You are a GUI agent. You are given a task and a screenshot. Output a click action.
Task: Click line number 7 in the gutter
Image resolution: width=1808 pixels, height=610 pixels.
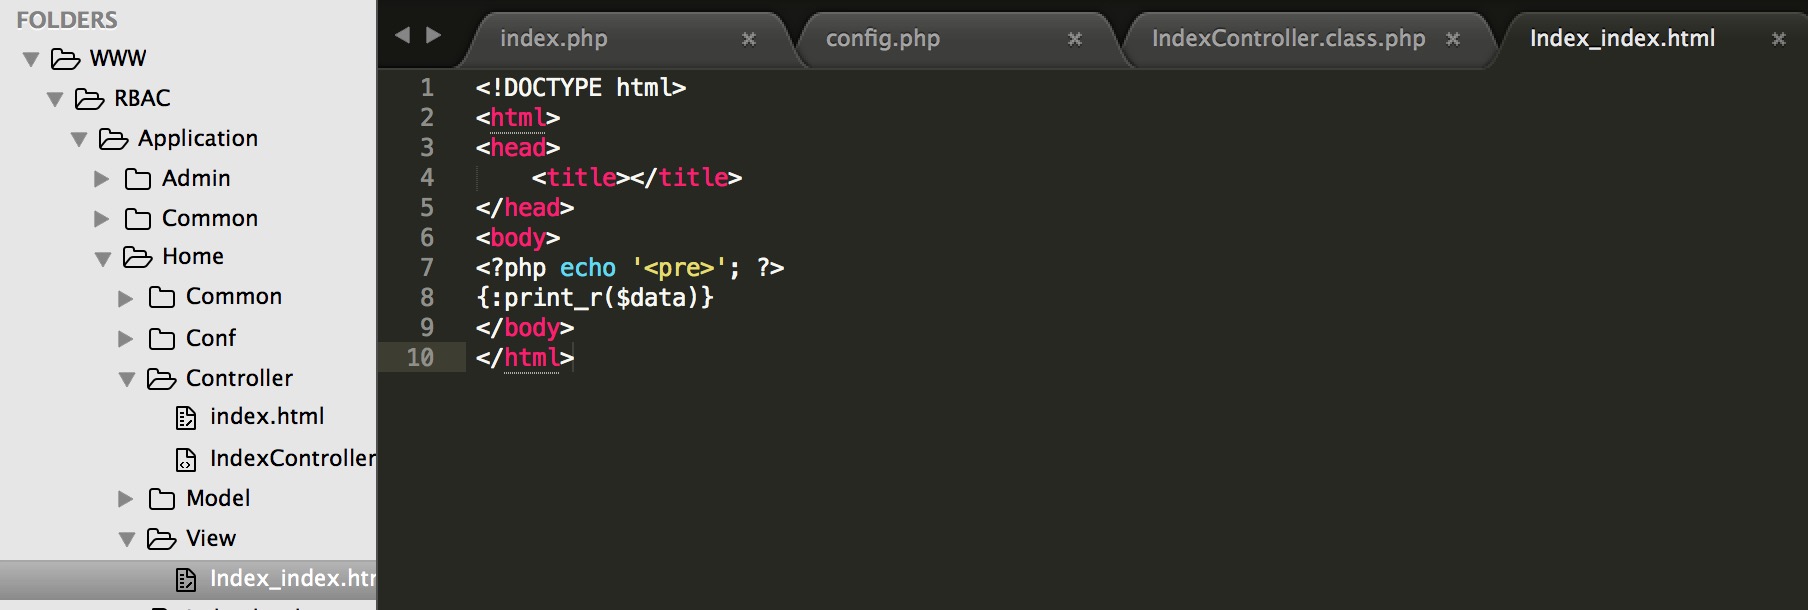(427, 268)
